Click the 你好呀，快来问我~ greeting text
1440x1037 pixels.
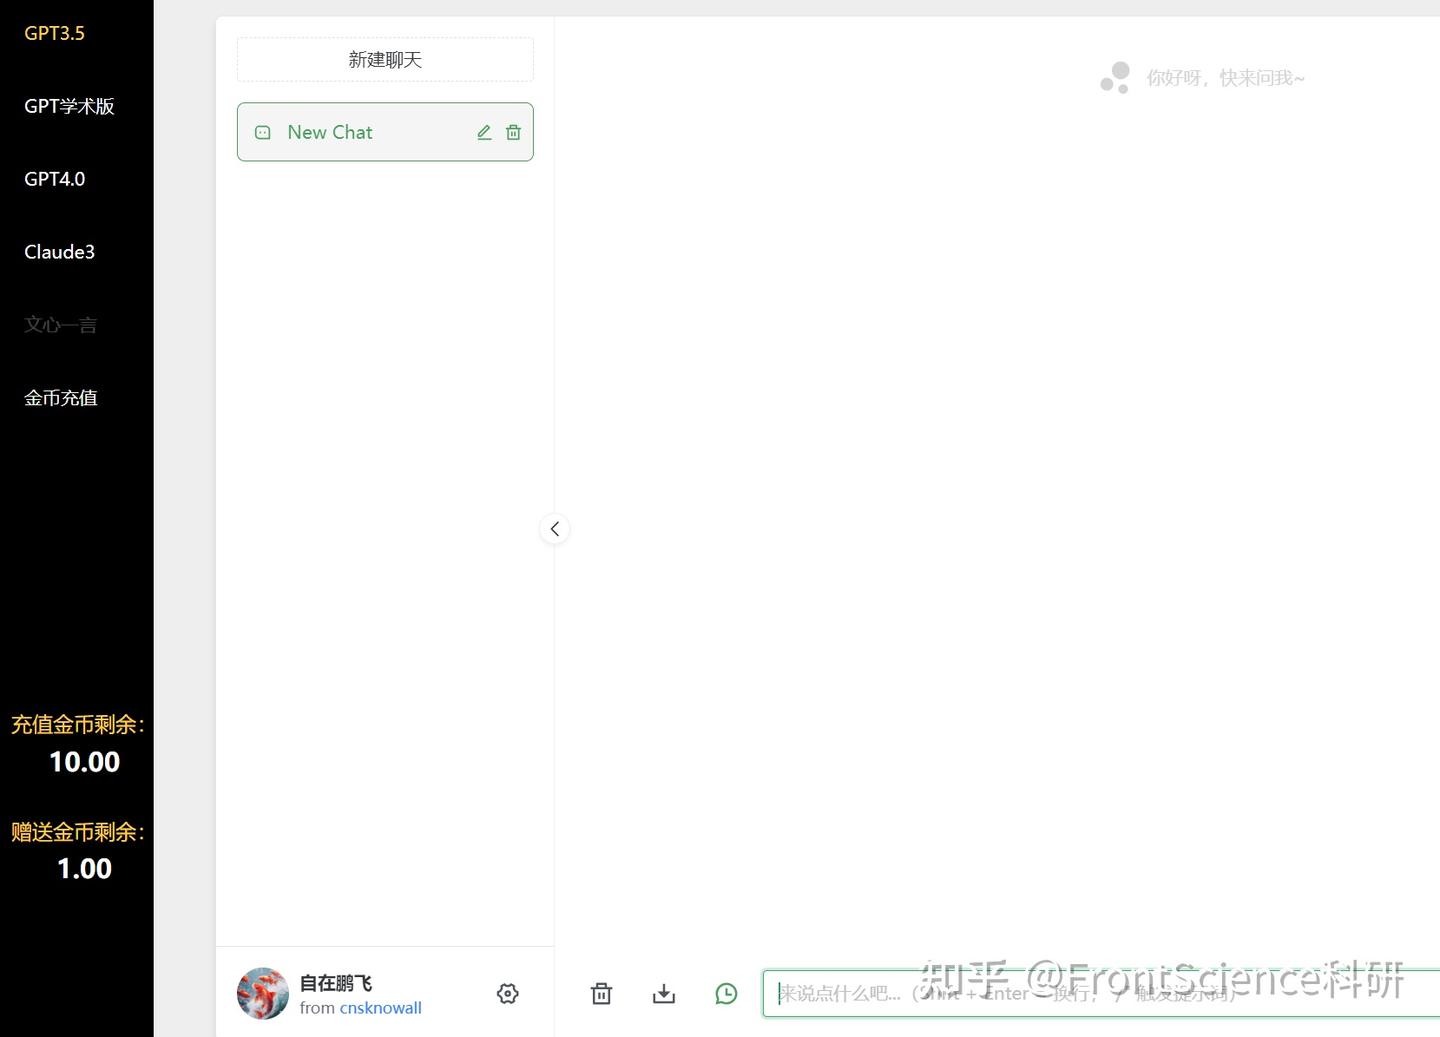tap(1226, 78)
